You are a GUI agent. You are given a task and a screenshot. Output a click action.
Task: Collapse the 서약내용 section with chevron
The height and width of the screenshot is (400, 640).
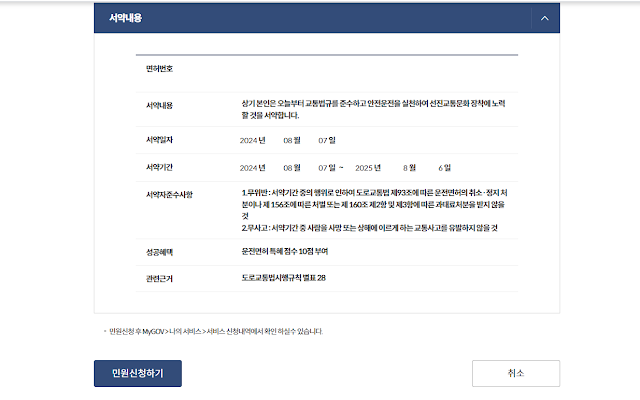[x=544, y=18]
